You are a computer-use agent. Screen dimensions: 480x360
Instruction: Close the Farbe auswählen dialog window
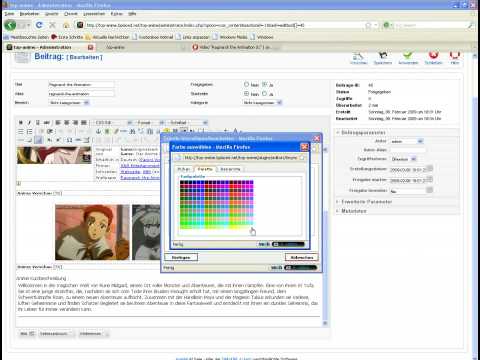click(x=304, y=147)
